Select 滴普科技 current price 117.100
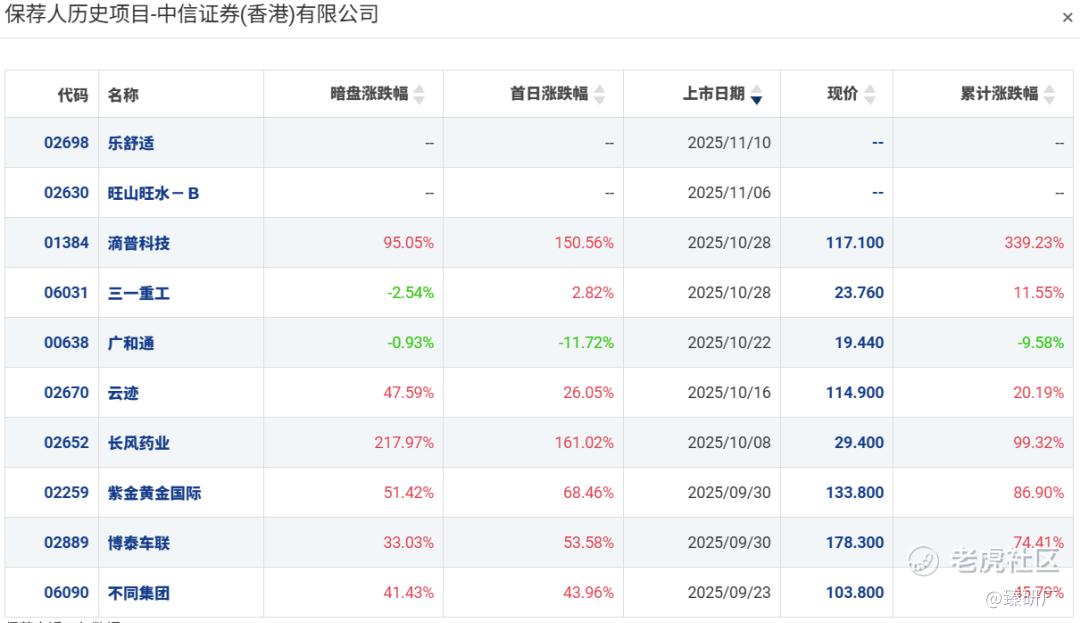Screen dimensions: 1080x623 click(x=855, y=242)
